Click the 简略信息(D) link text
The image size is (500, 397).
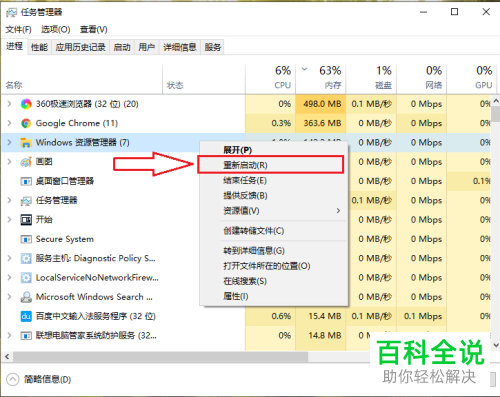point(47,379)
